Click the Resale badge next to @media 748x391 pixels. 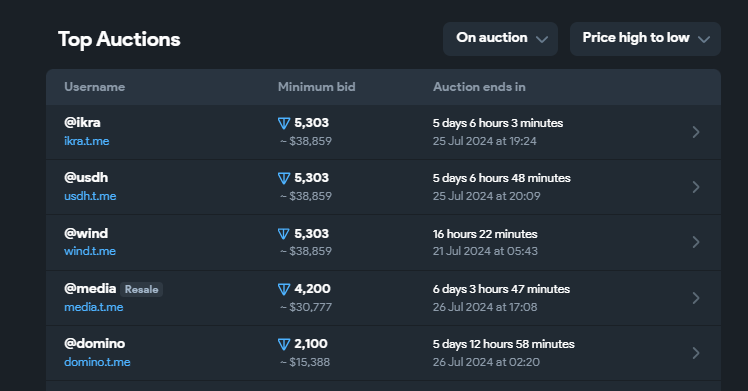point(142,289)
